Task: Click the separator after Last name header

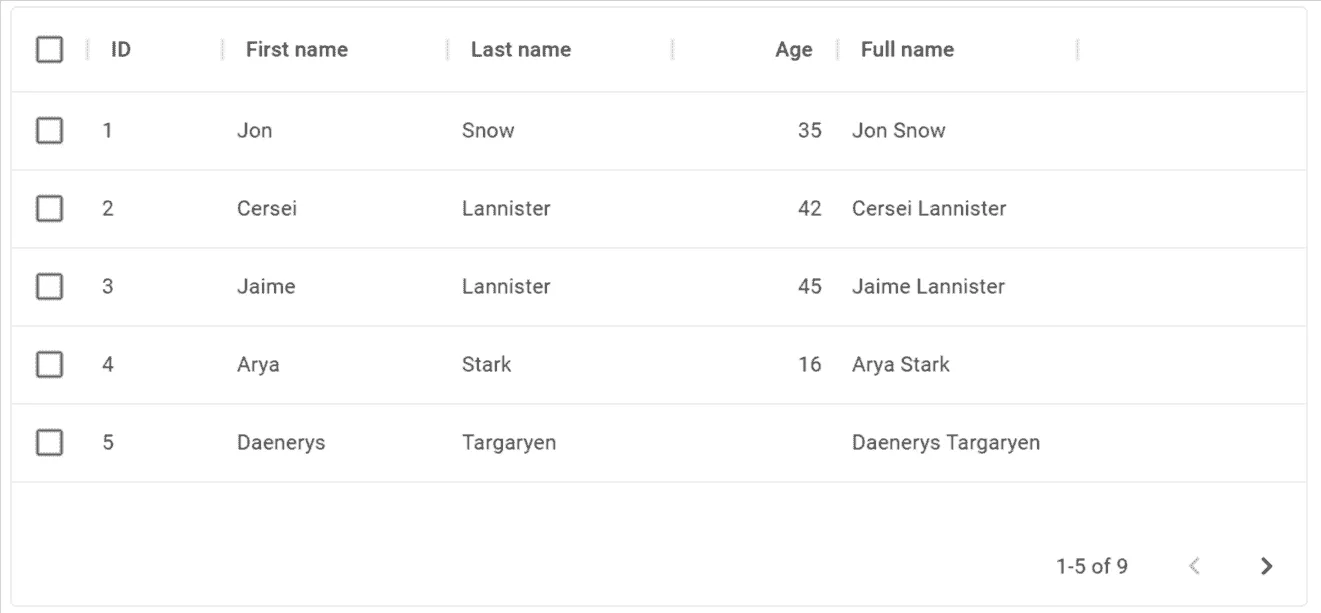Action: (x=672, y=49)
